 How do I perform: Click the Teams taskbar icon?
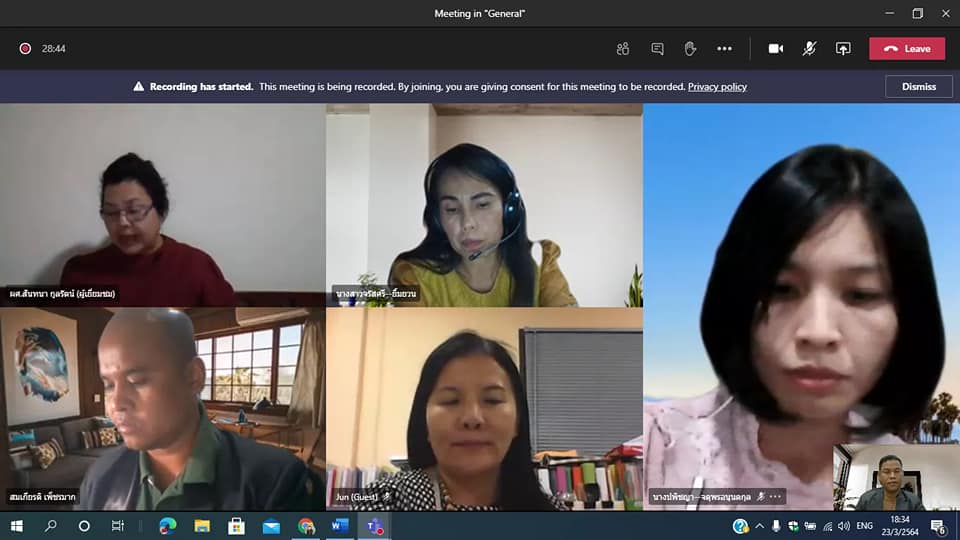tap(375, 526)
